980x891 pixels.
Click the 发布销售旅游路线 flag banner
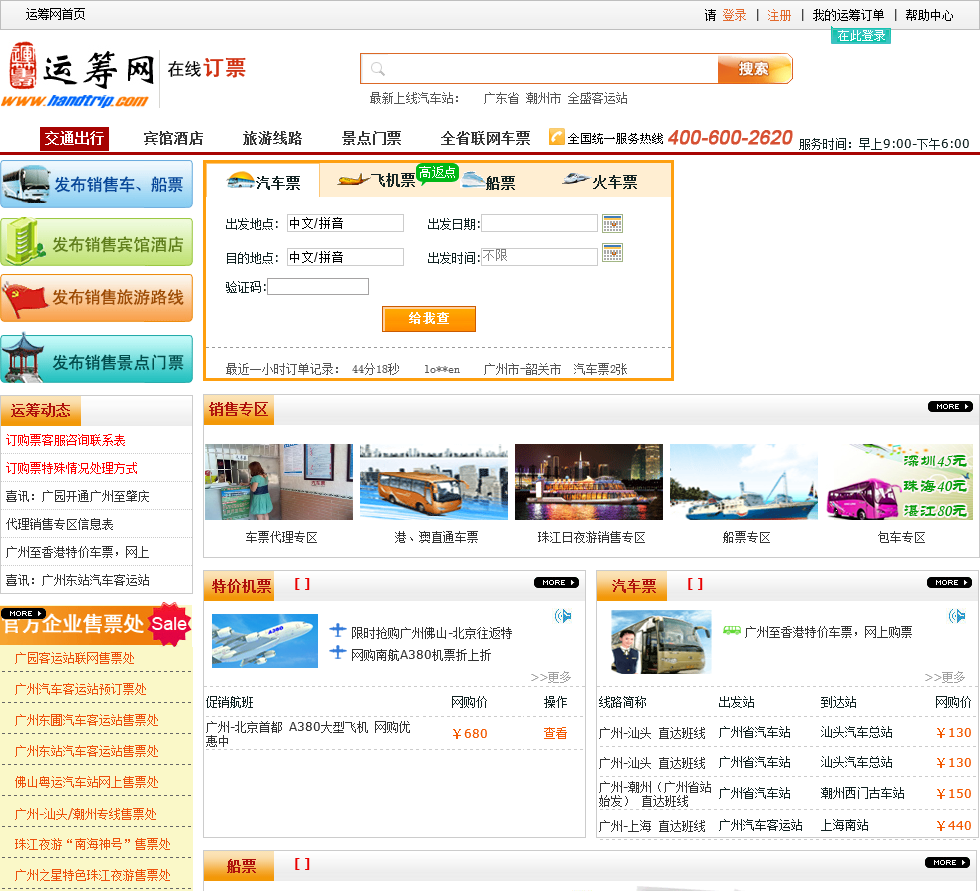[x=97, y=298]
